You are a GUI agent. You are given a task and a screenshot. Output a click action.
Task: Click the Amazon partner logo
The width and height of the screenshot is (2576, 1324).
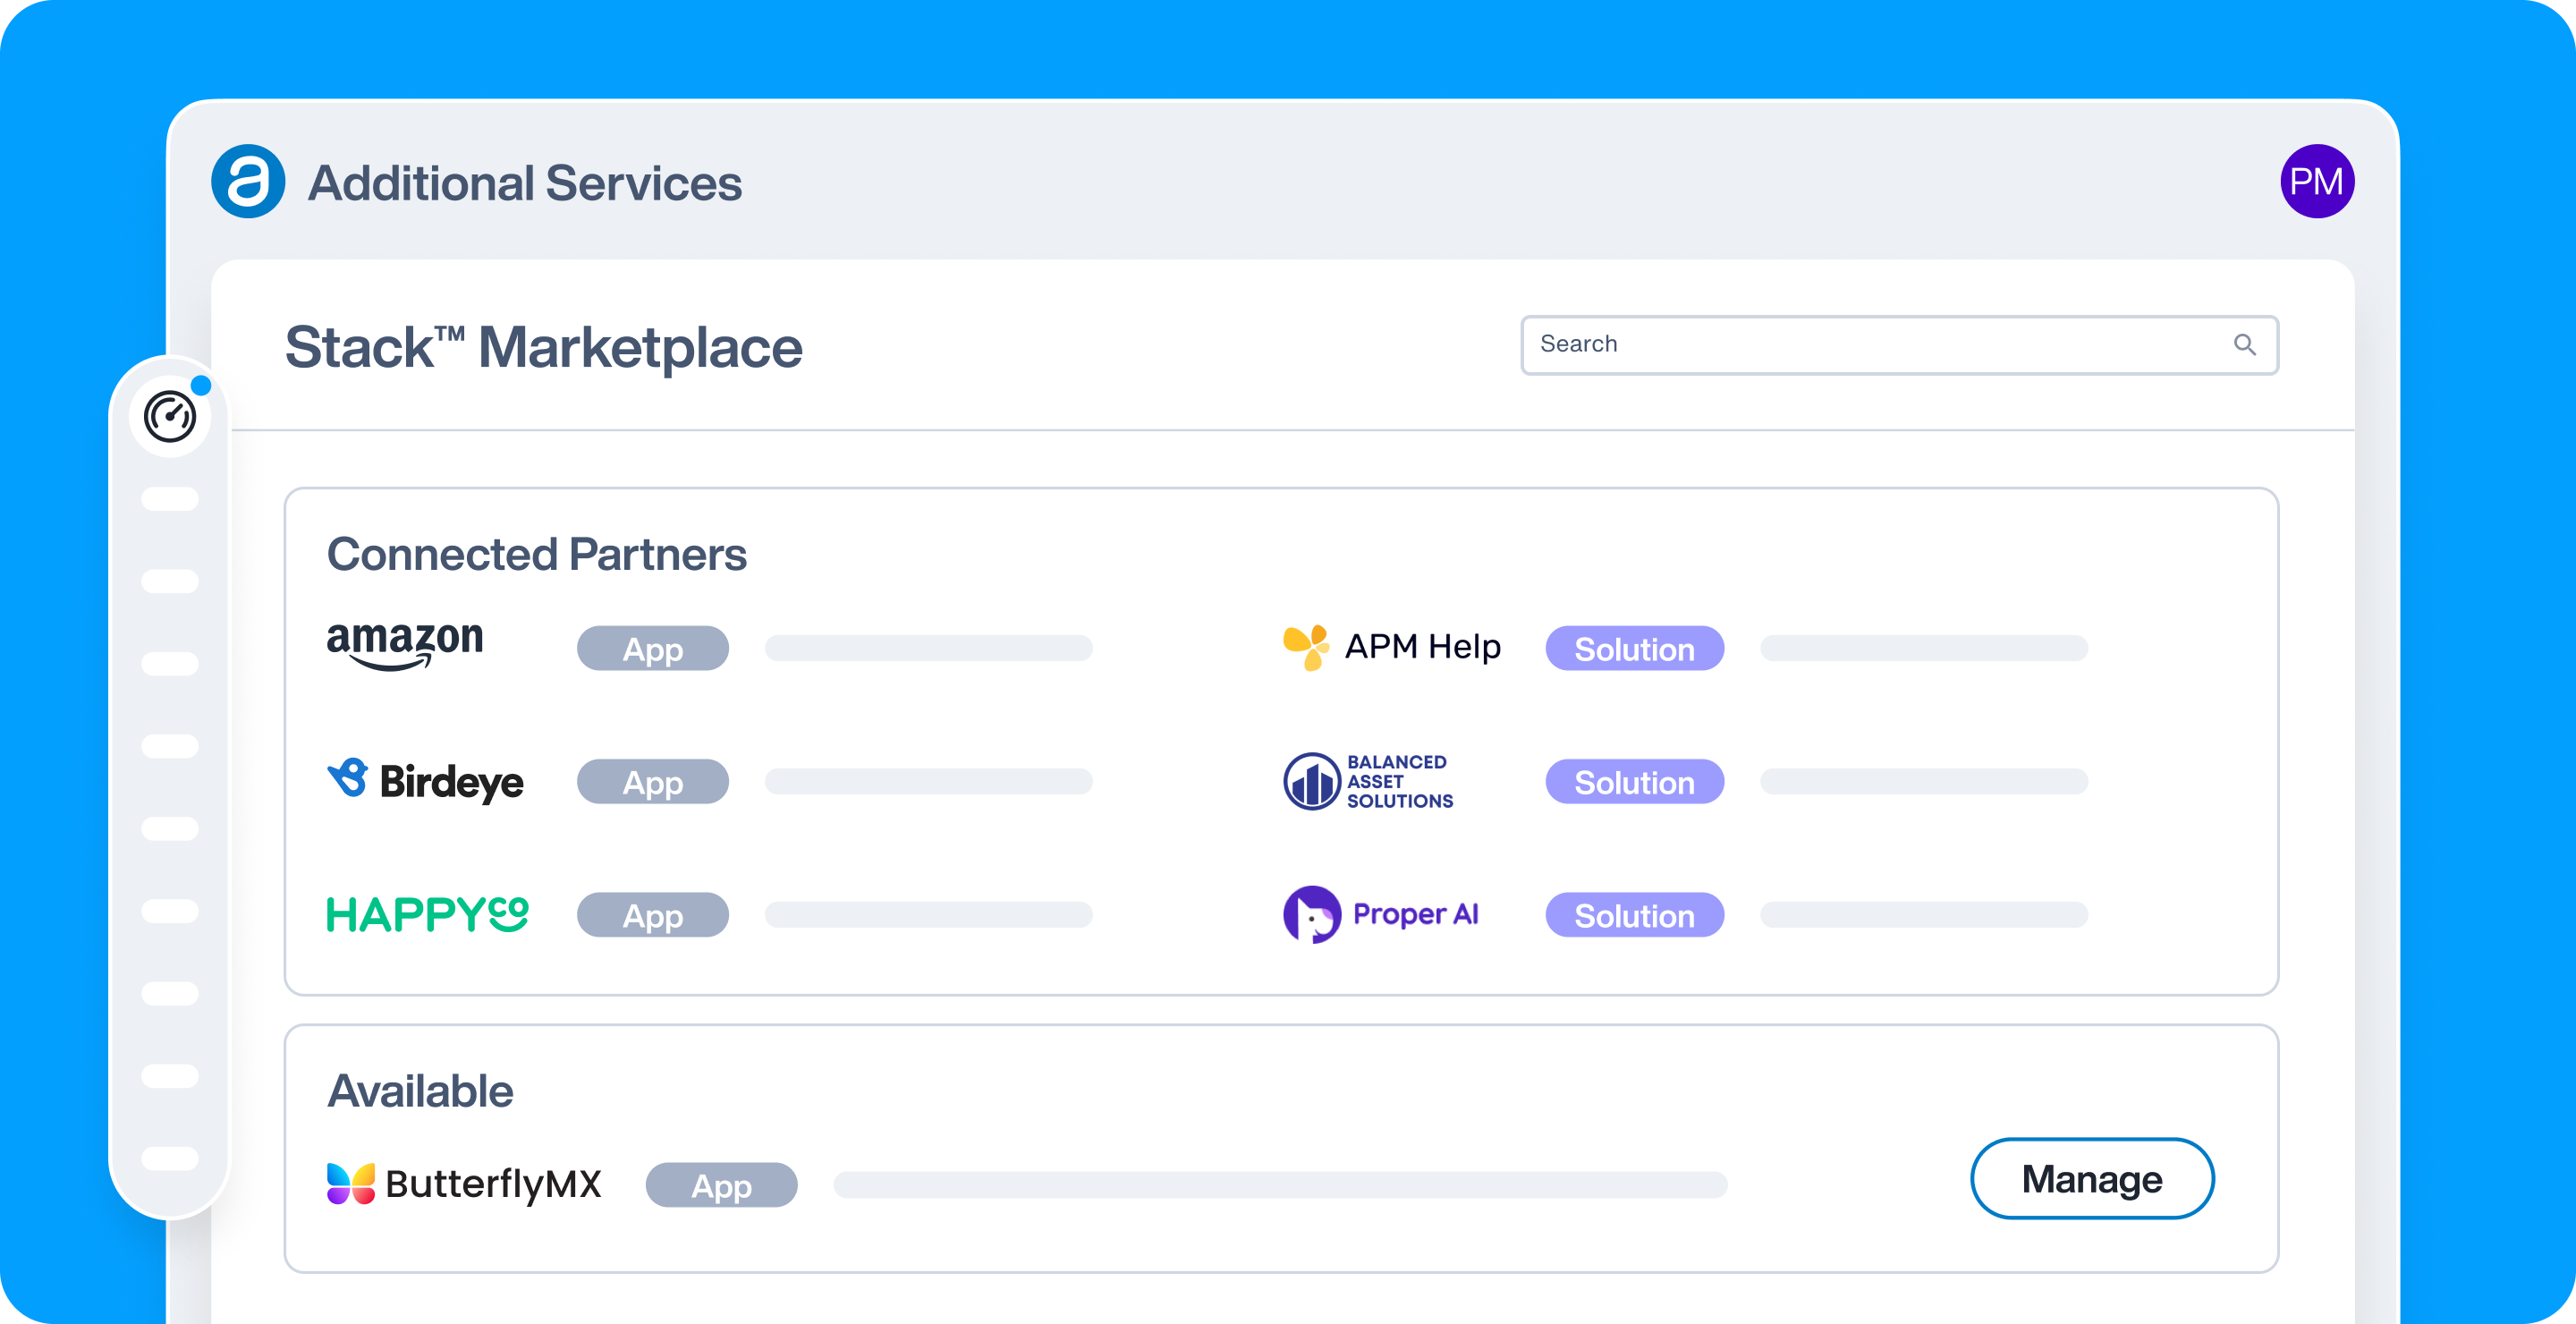[404, 645]
